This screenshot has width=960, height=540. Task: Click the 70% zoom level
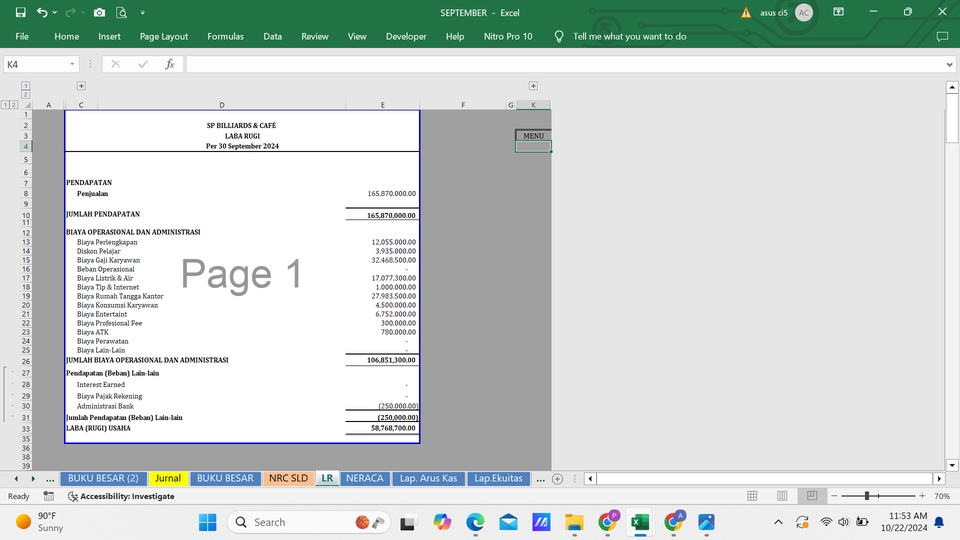[942, 496]
